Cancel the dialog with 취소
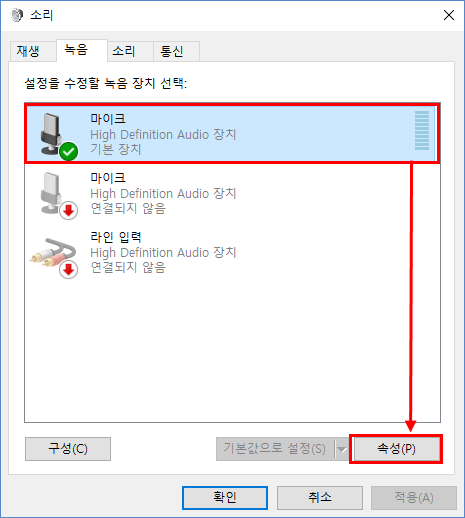The height and width of the screenshot is (518, 465). (x=320, y=498)
